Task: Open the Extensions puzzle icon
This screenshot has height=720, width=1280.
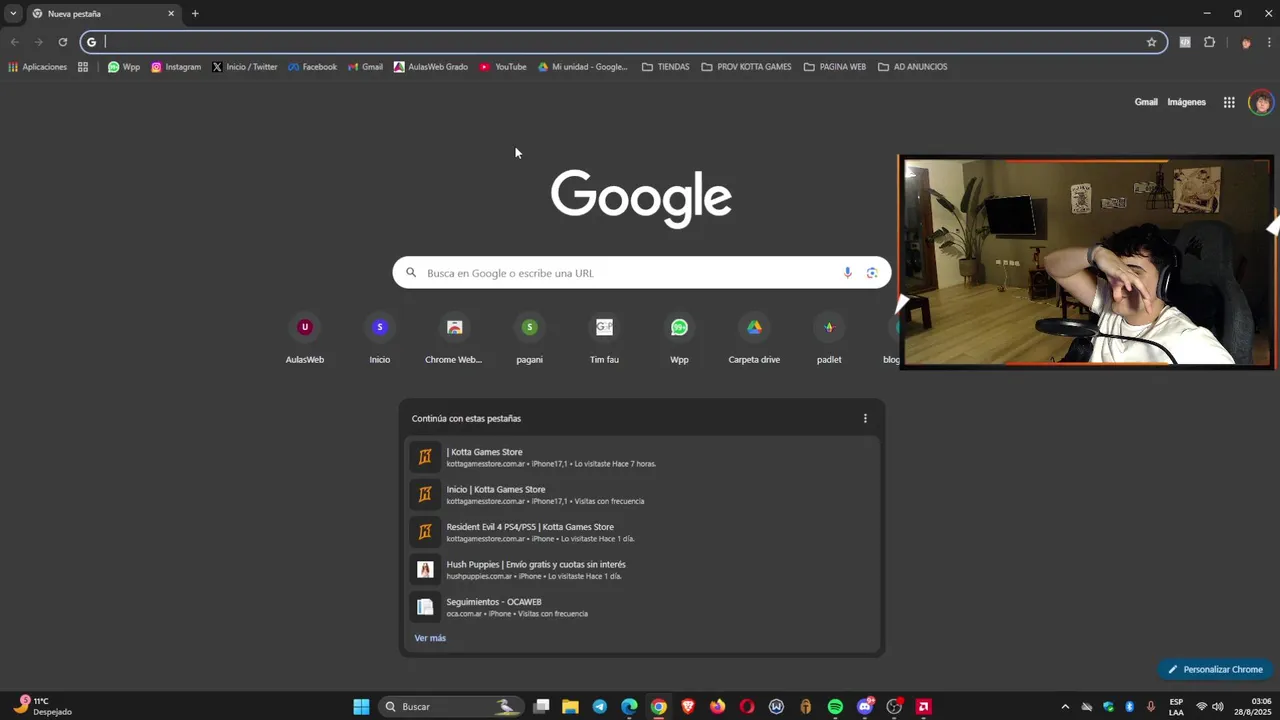Action: point(1209,42)
